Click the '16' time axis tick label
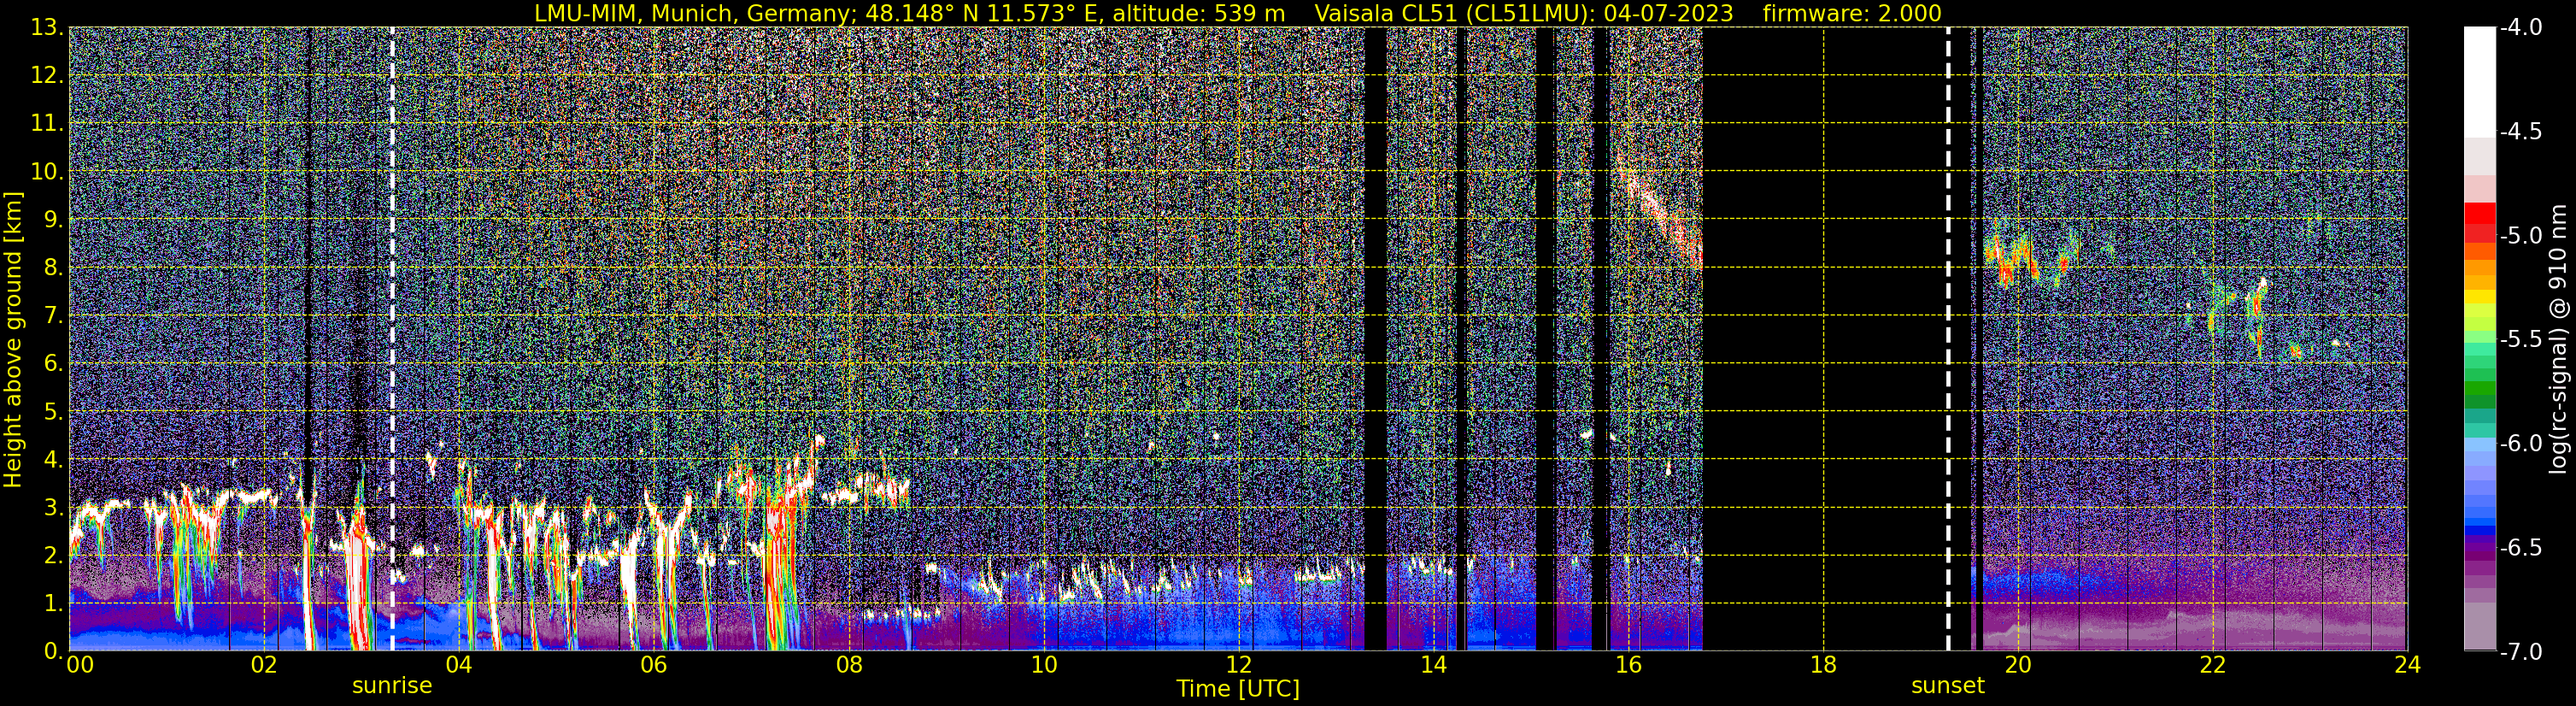The width and height of the screenshot is (2576, 706). tap(1628, 665)
